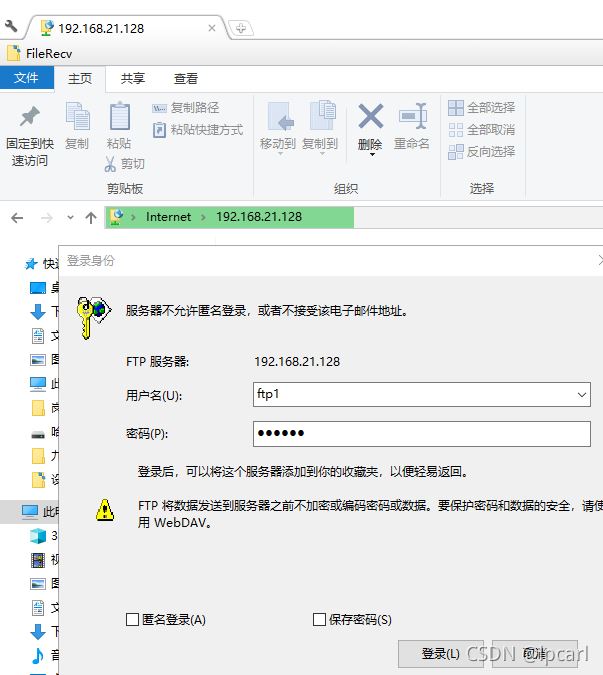
Task: Select the first downloads arrow item in sidebar
Action: (38, 311)
